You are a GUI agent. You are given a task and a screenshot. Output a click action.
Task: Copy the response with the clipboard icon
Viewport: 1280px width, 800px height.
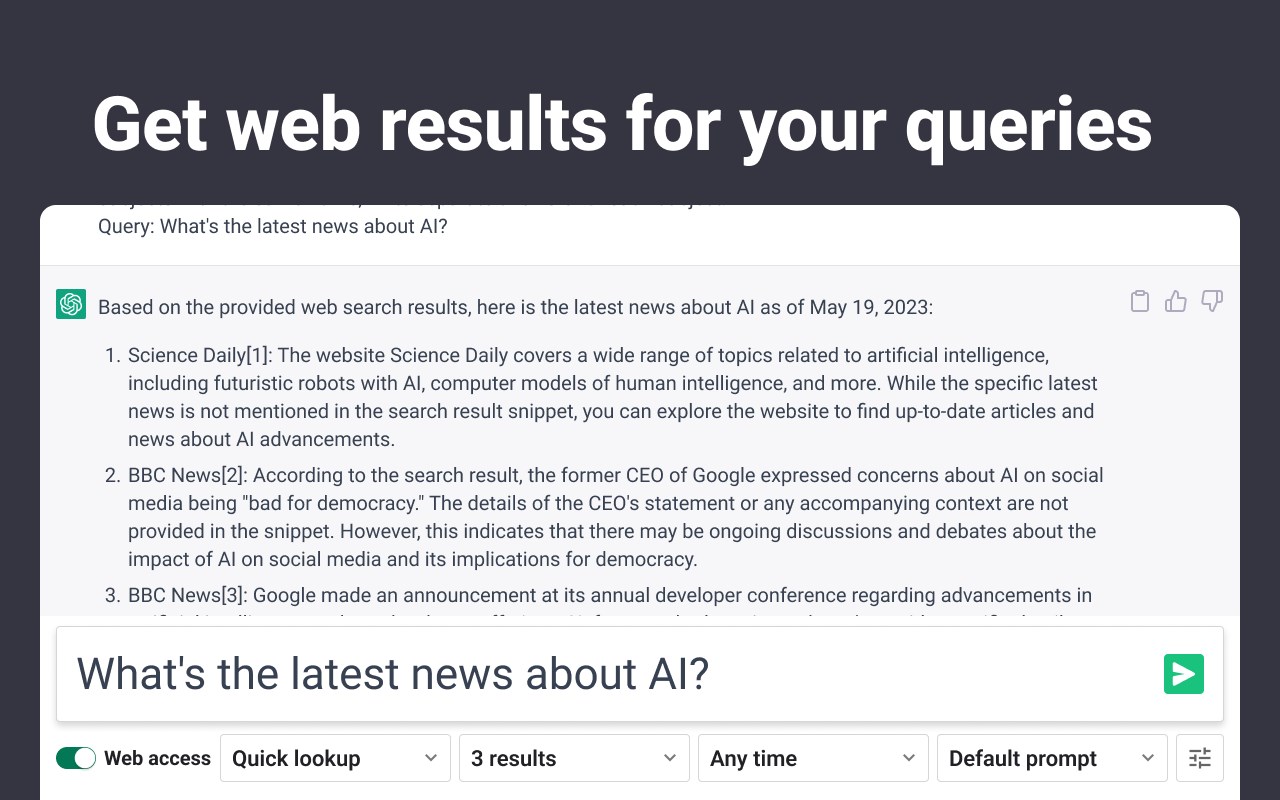pos(1140,301)
